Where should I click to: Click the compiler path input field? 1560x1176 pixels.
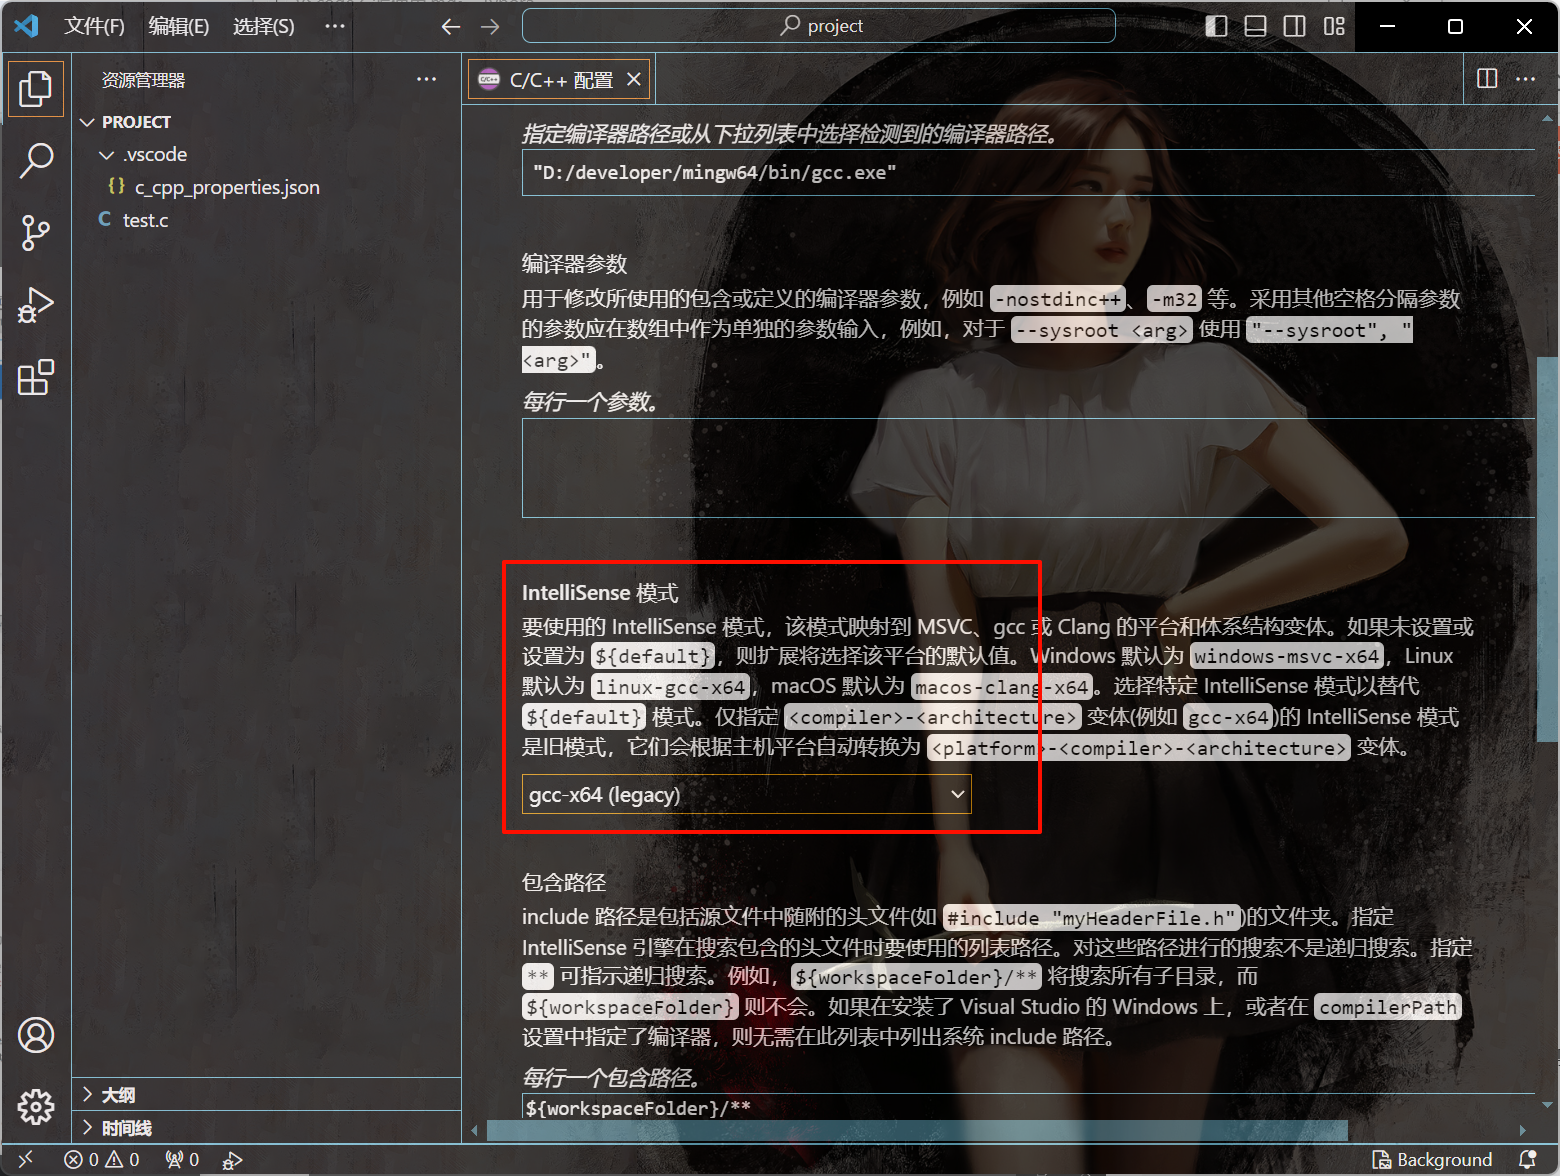[1028, 173]
